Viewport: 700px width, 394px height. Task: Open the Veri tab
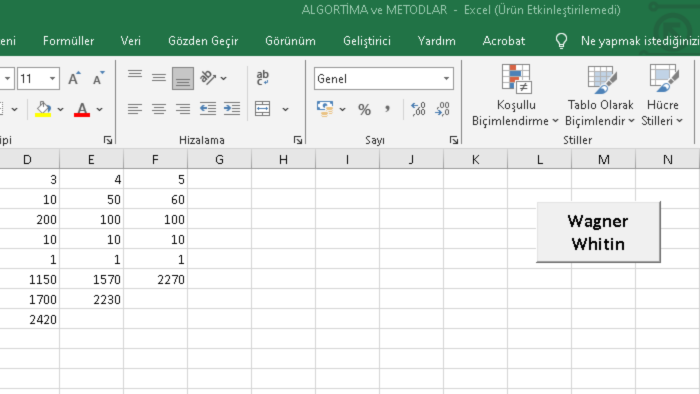click(130, 41)
